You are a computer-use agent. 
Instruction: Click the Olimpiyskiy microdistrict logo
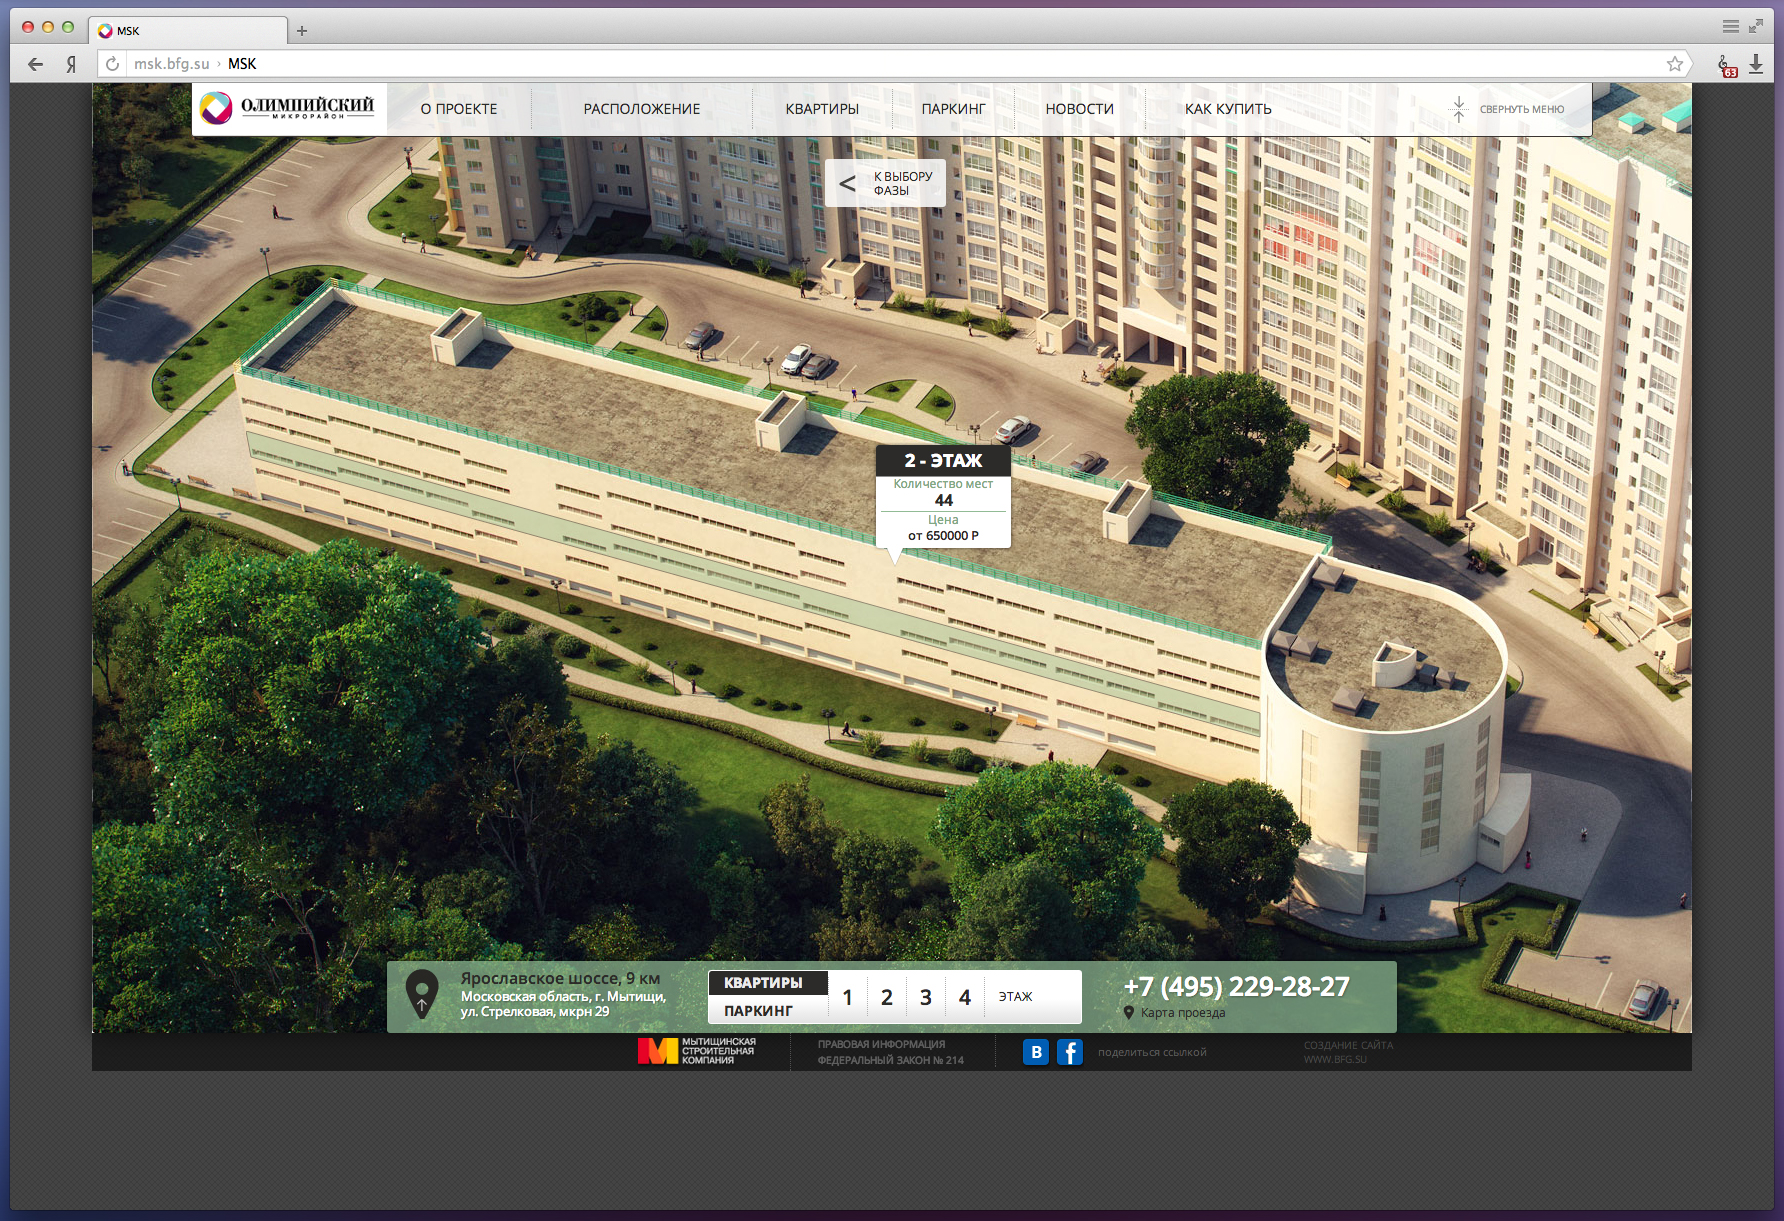click(x=288, y=108)
